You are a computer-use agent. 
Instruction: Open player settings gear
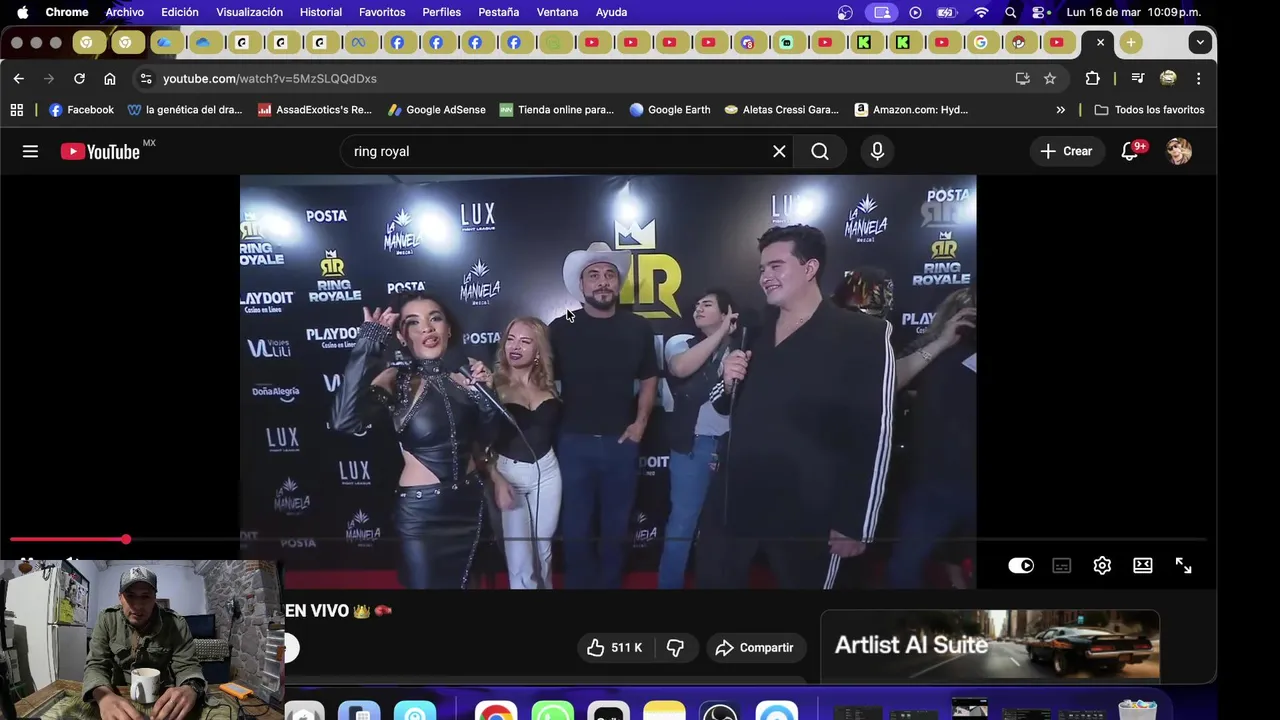pos(1102,565)
